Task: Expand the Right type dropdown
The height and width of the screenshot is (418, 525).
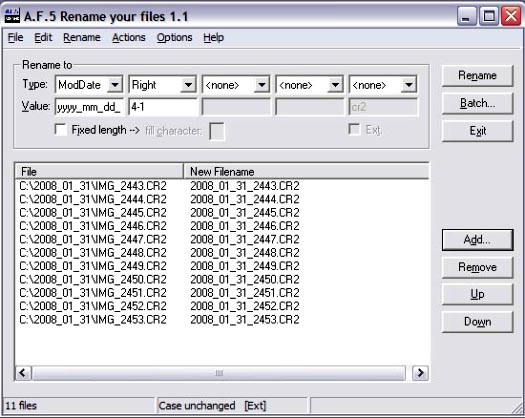Action: click(189, 85)
